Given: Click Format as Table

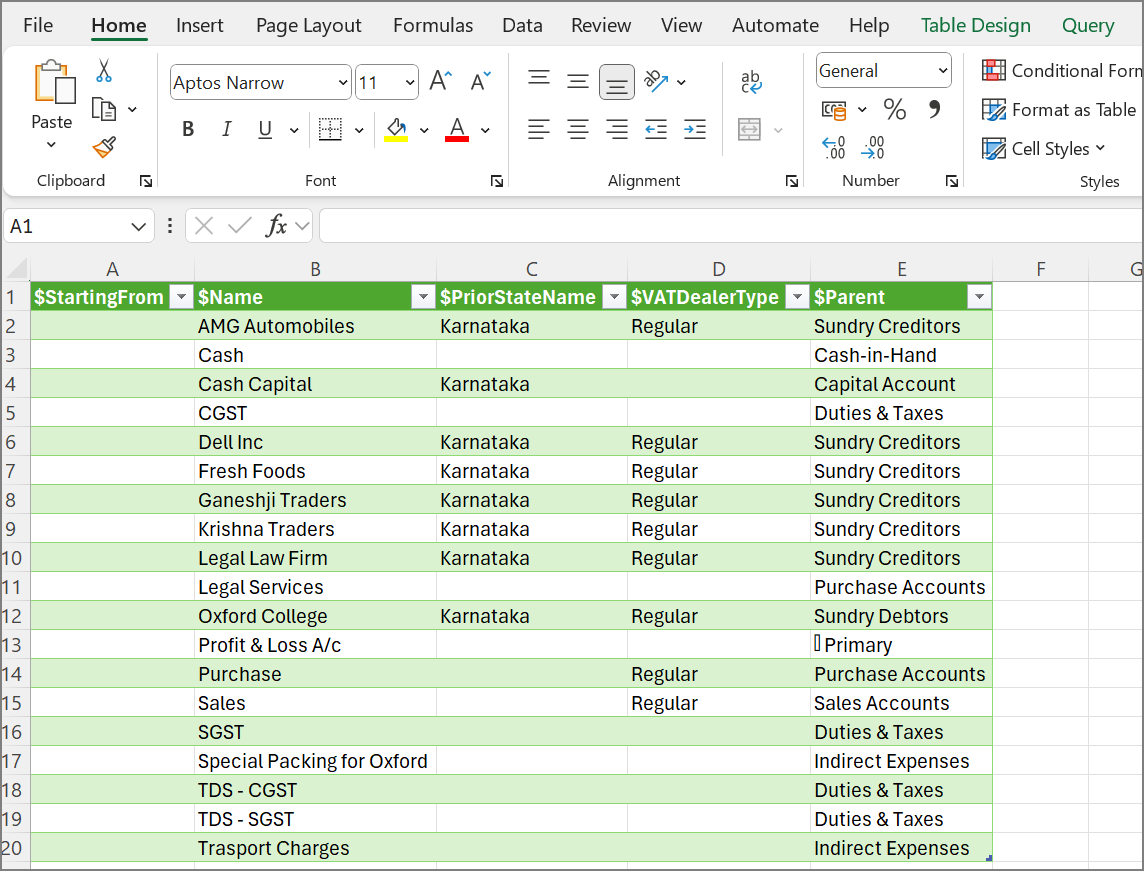Looking at the screenshot, I should [x=1059, y=110].
